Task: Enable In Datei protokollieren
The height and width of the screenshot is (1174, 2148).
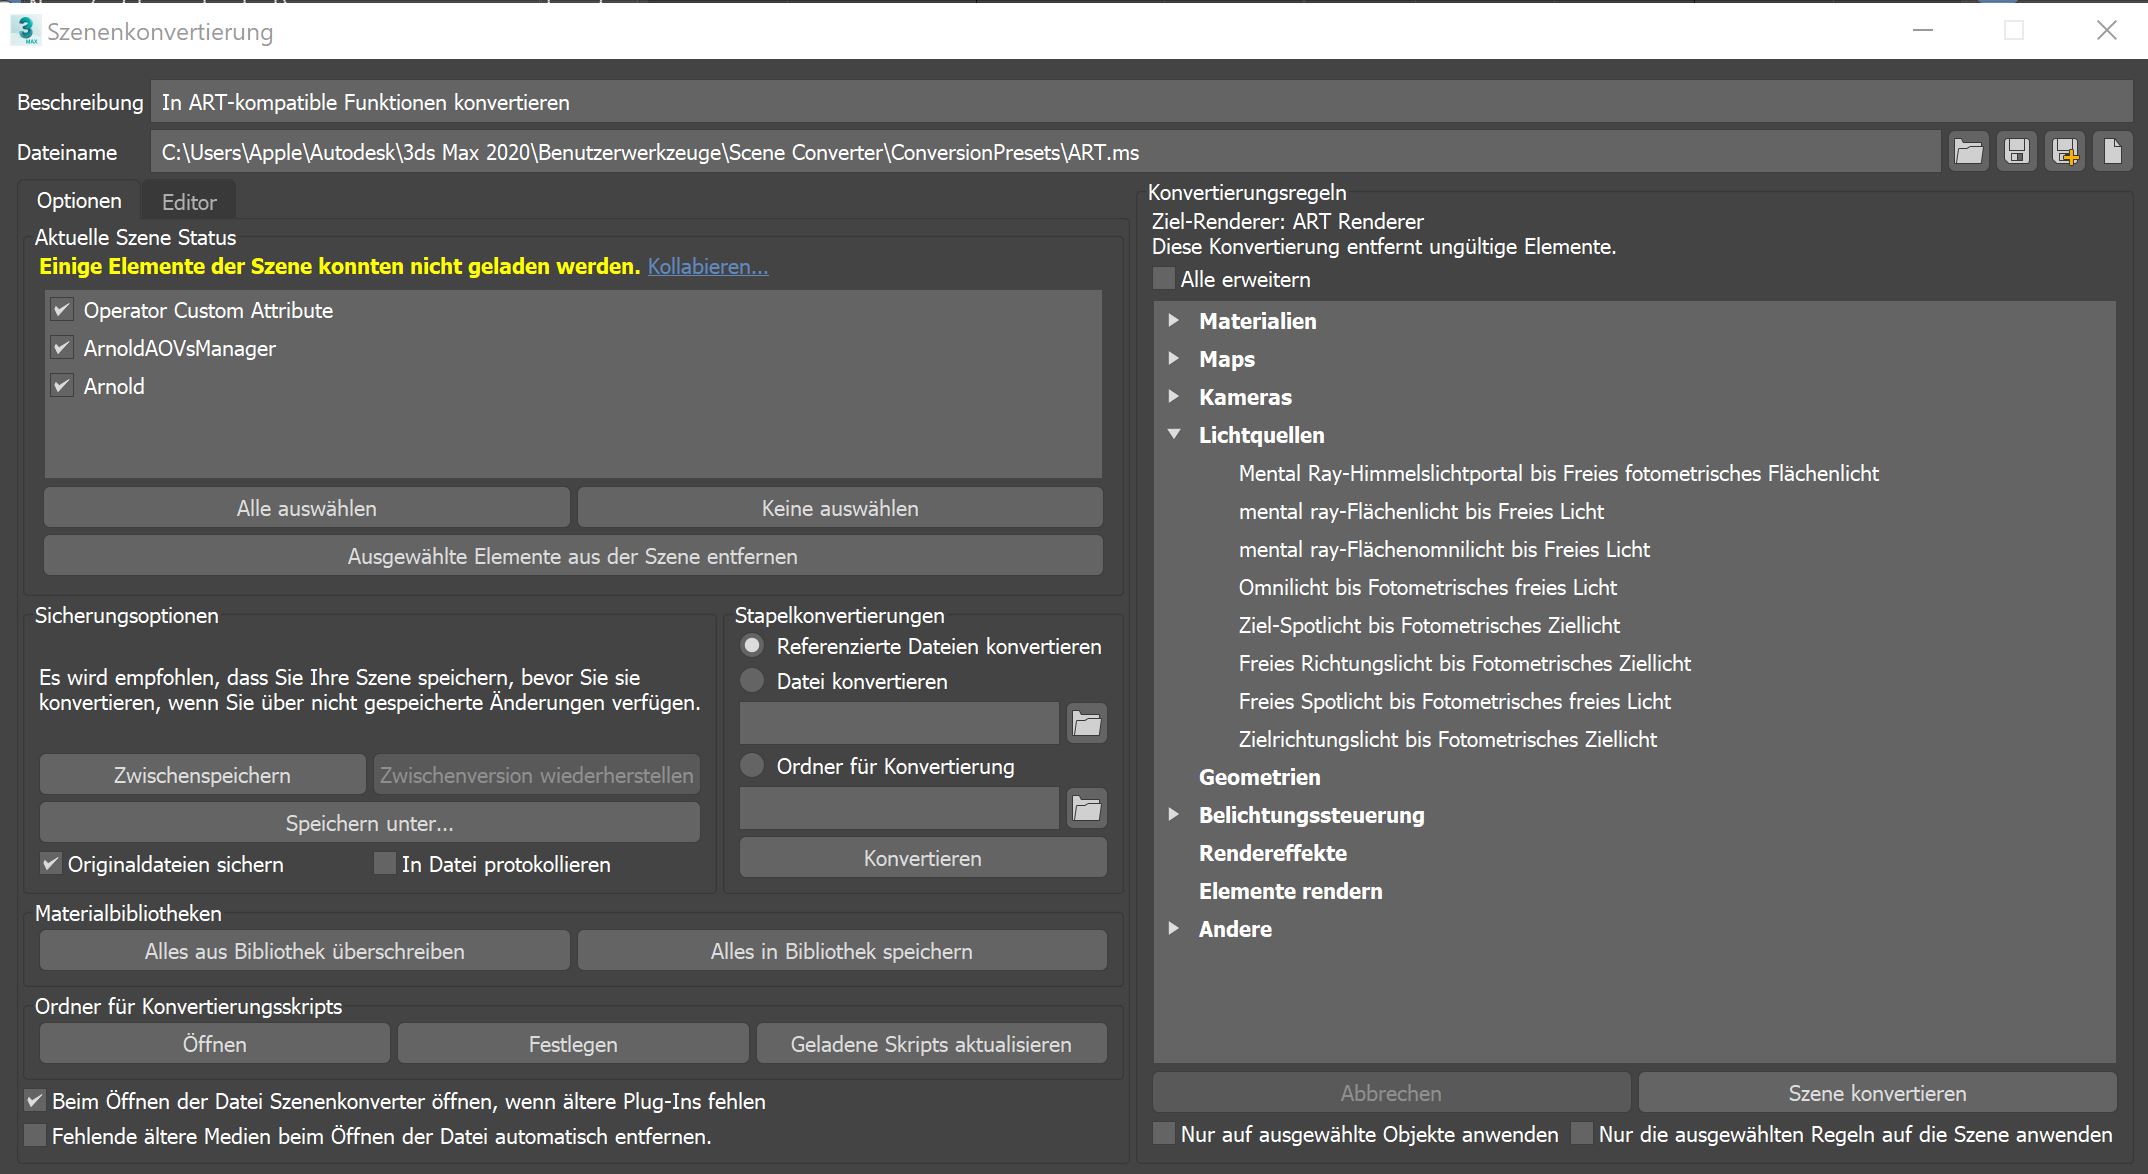Action: (x=385, y=864)
